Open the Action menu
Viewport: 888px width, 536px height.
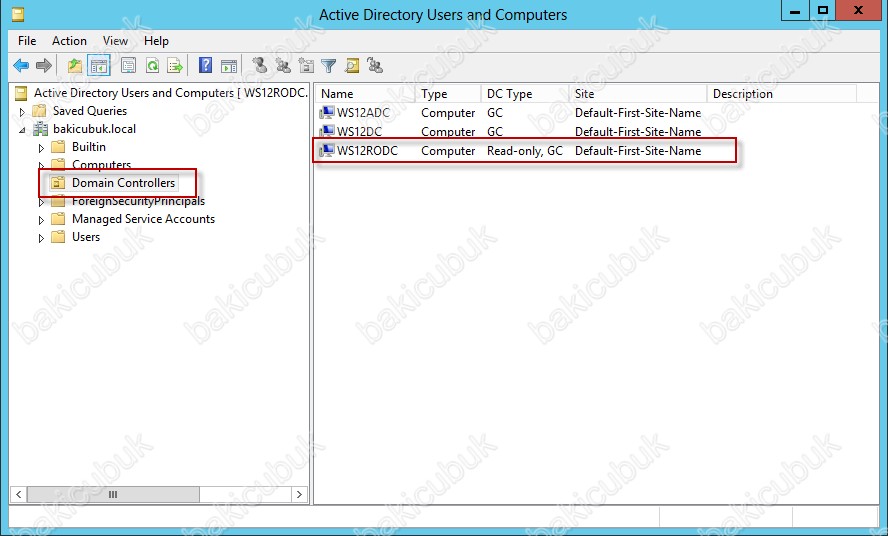pos(69,41)
